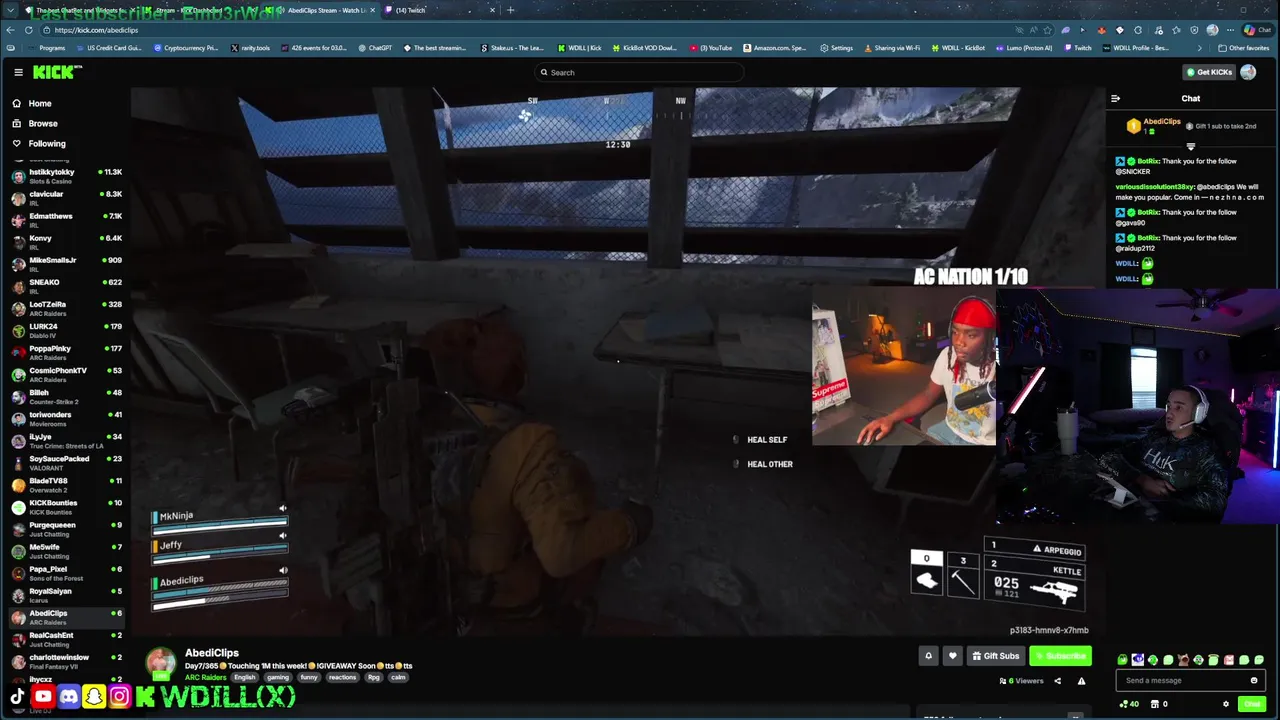Open the rarity.tools bookmark
Viewport: 1280px width, 720px height.
pos(250,48)
